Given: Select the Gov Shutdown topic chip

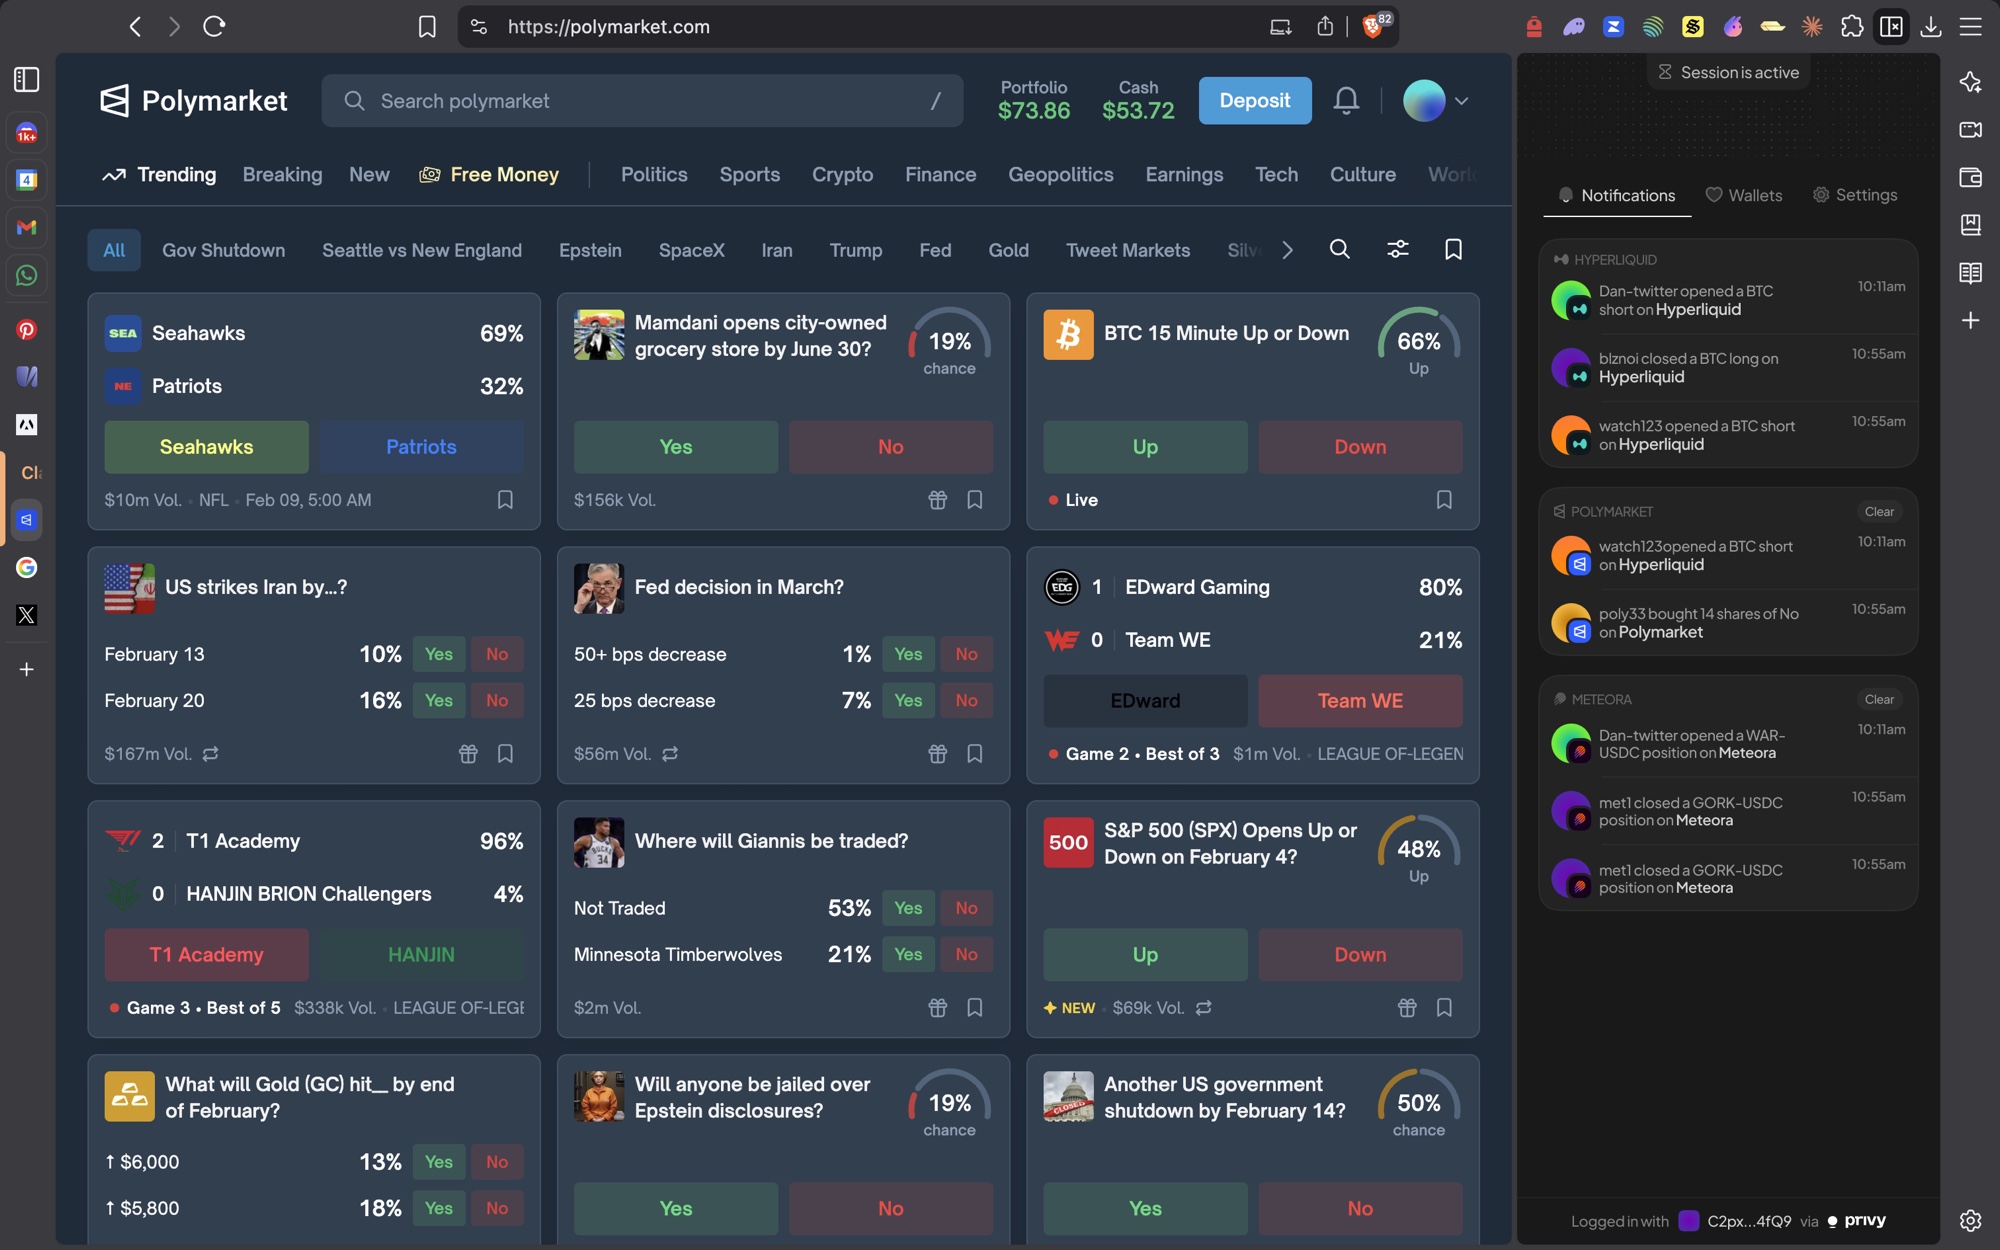Looking at the screenshot, I should (223, 250).
